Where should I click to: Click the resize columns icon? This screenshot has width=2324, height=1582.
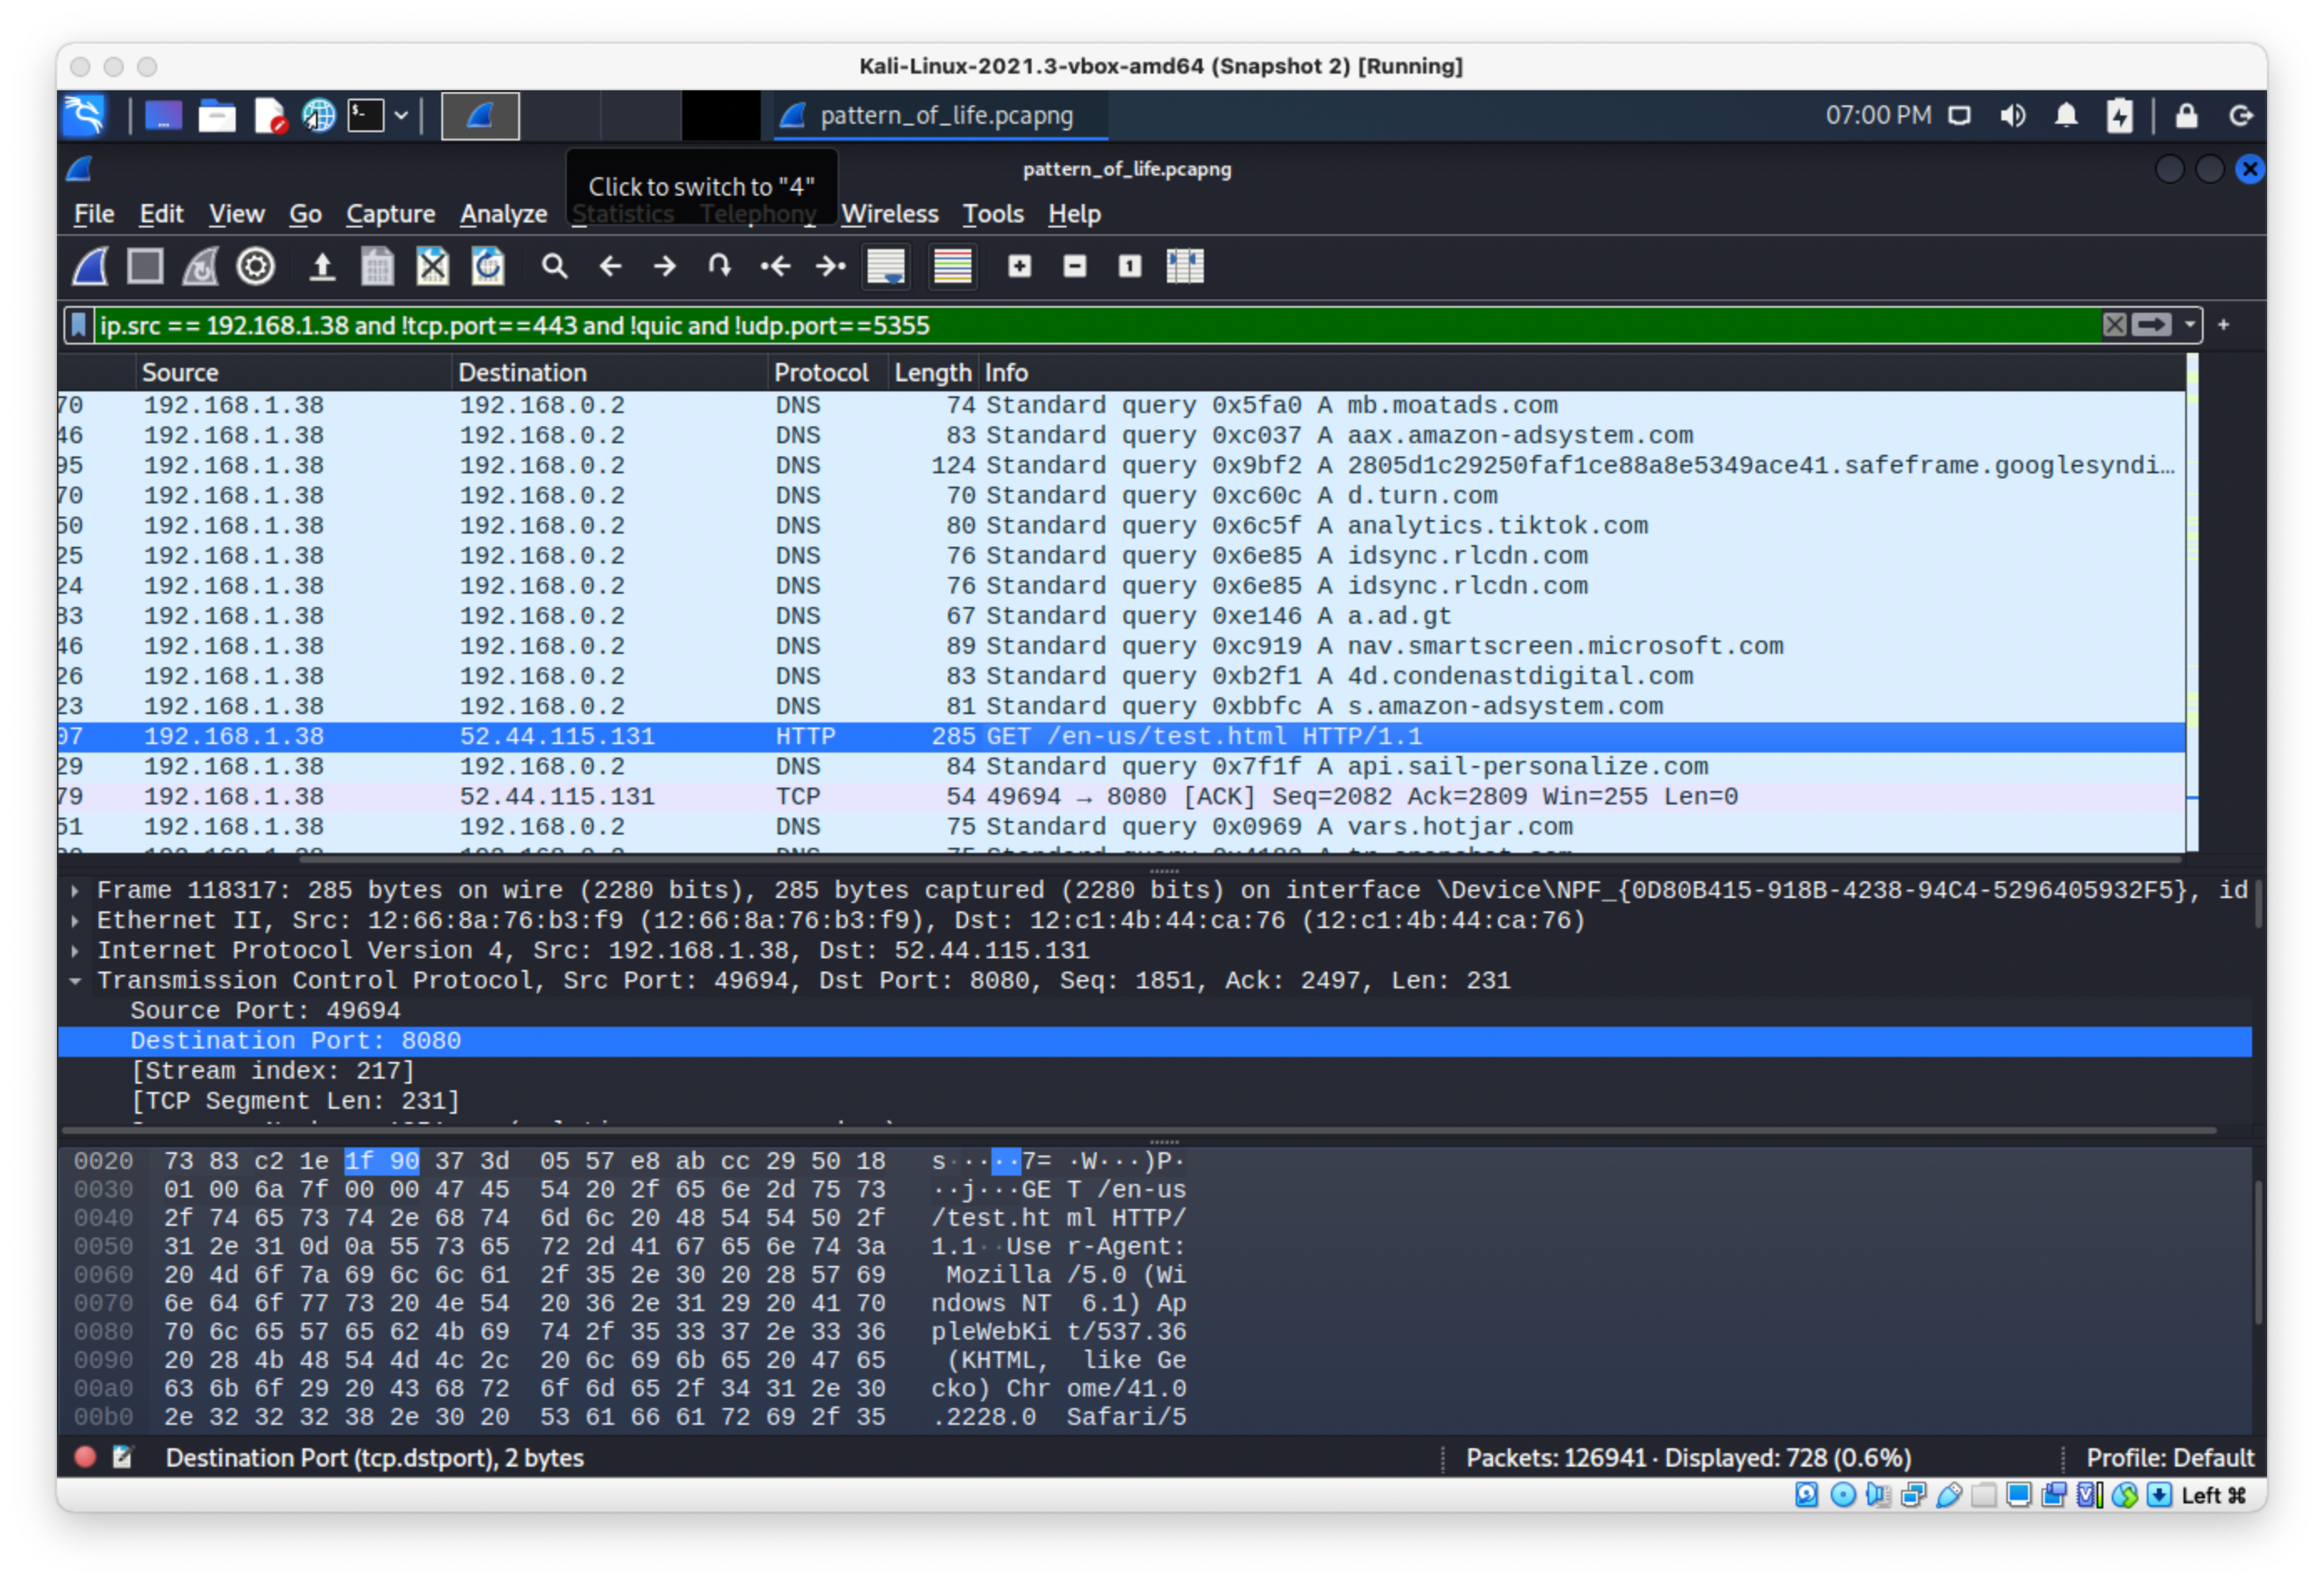1184,266
